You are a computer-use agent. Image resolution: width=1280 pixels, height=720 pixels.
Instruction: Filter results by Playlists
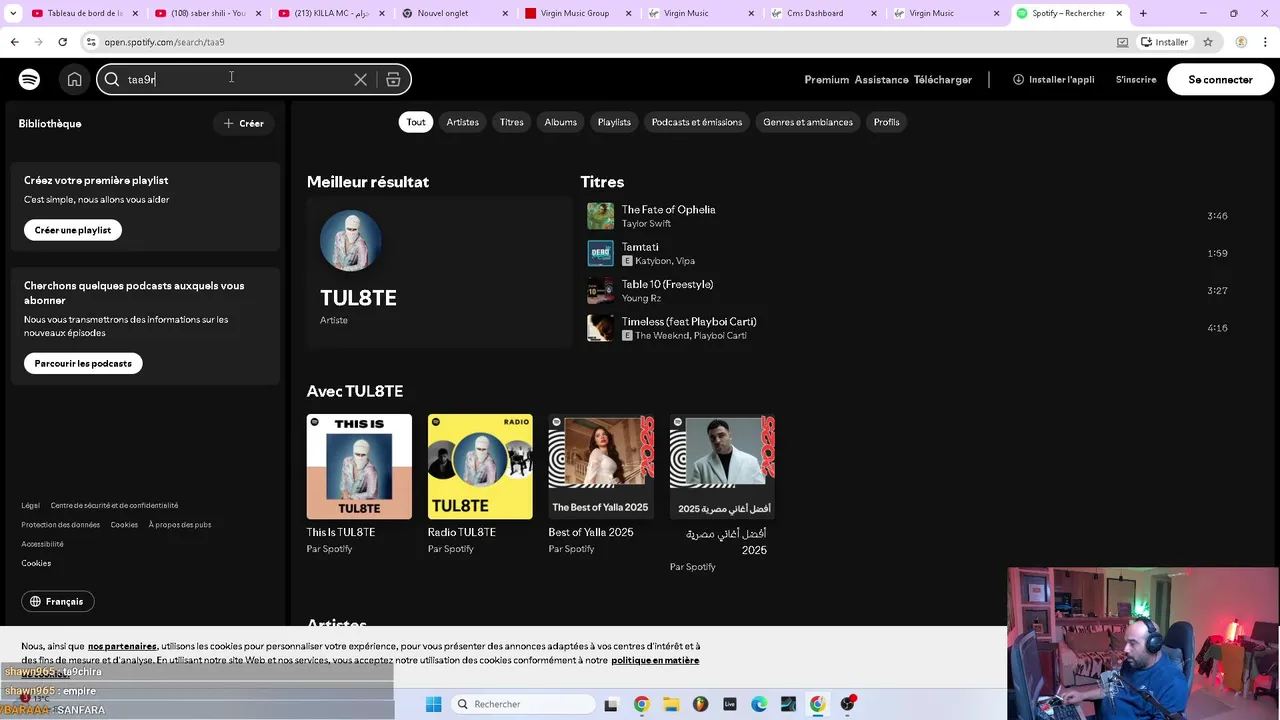(x=614, y=122)
